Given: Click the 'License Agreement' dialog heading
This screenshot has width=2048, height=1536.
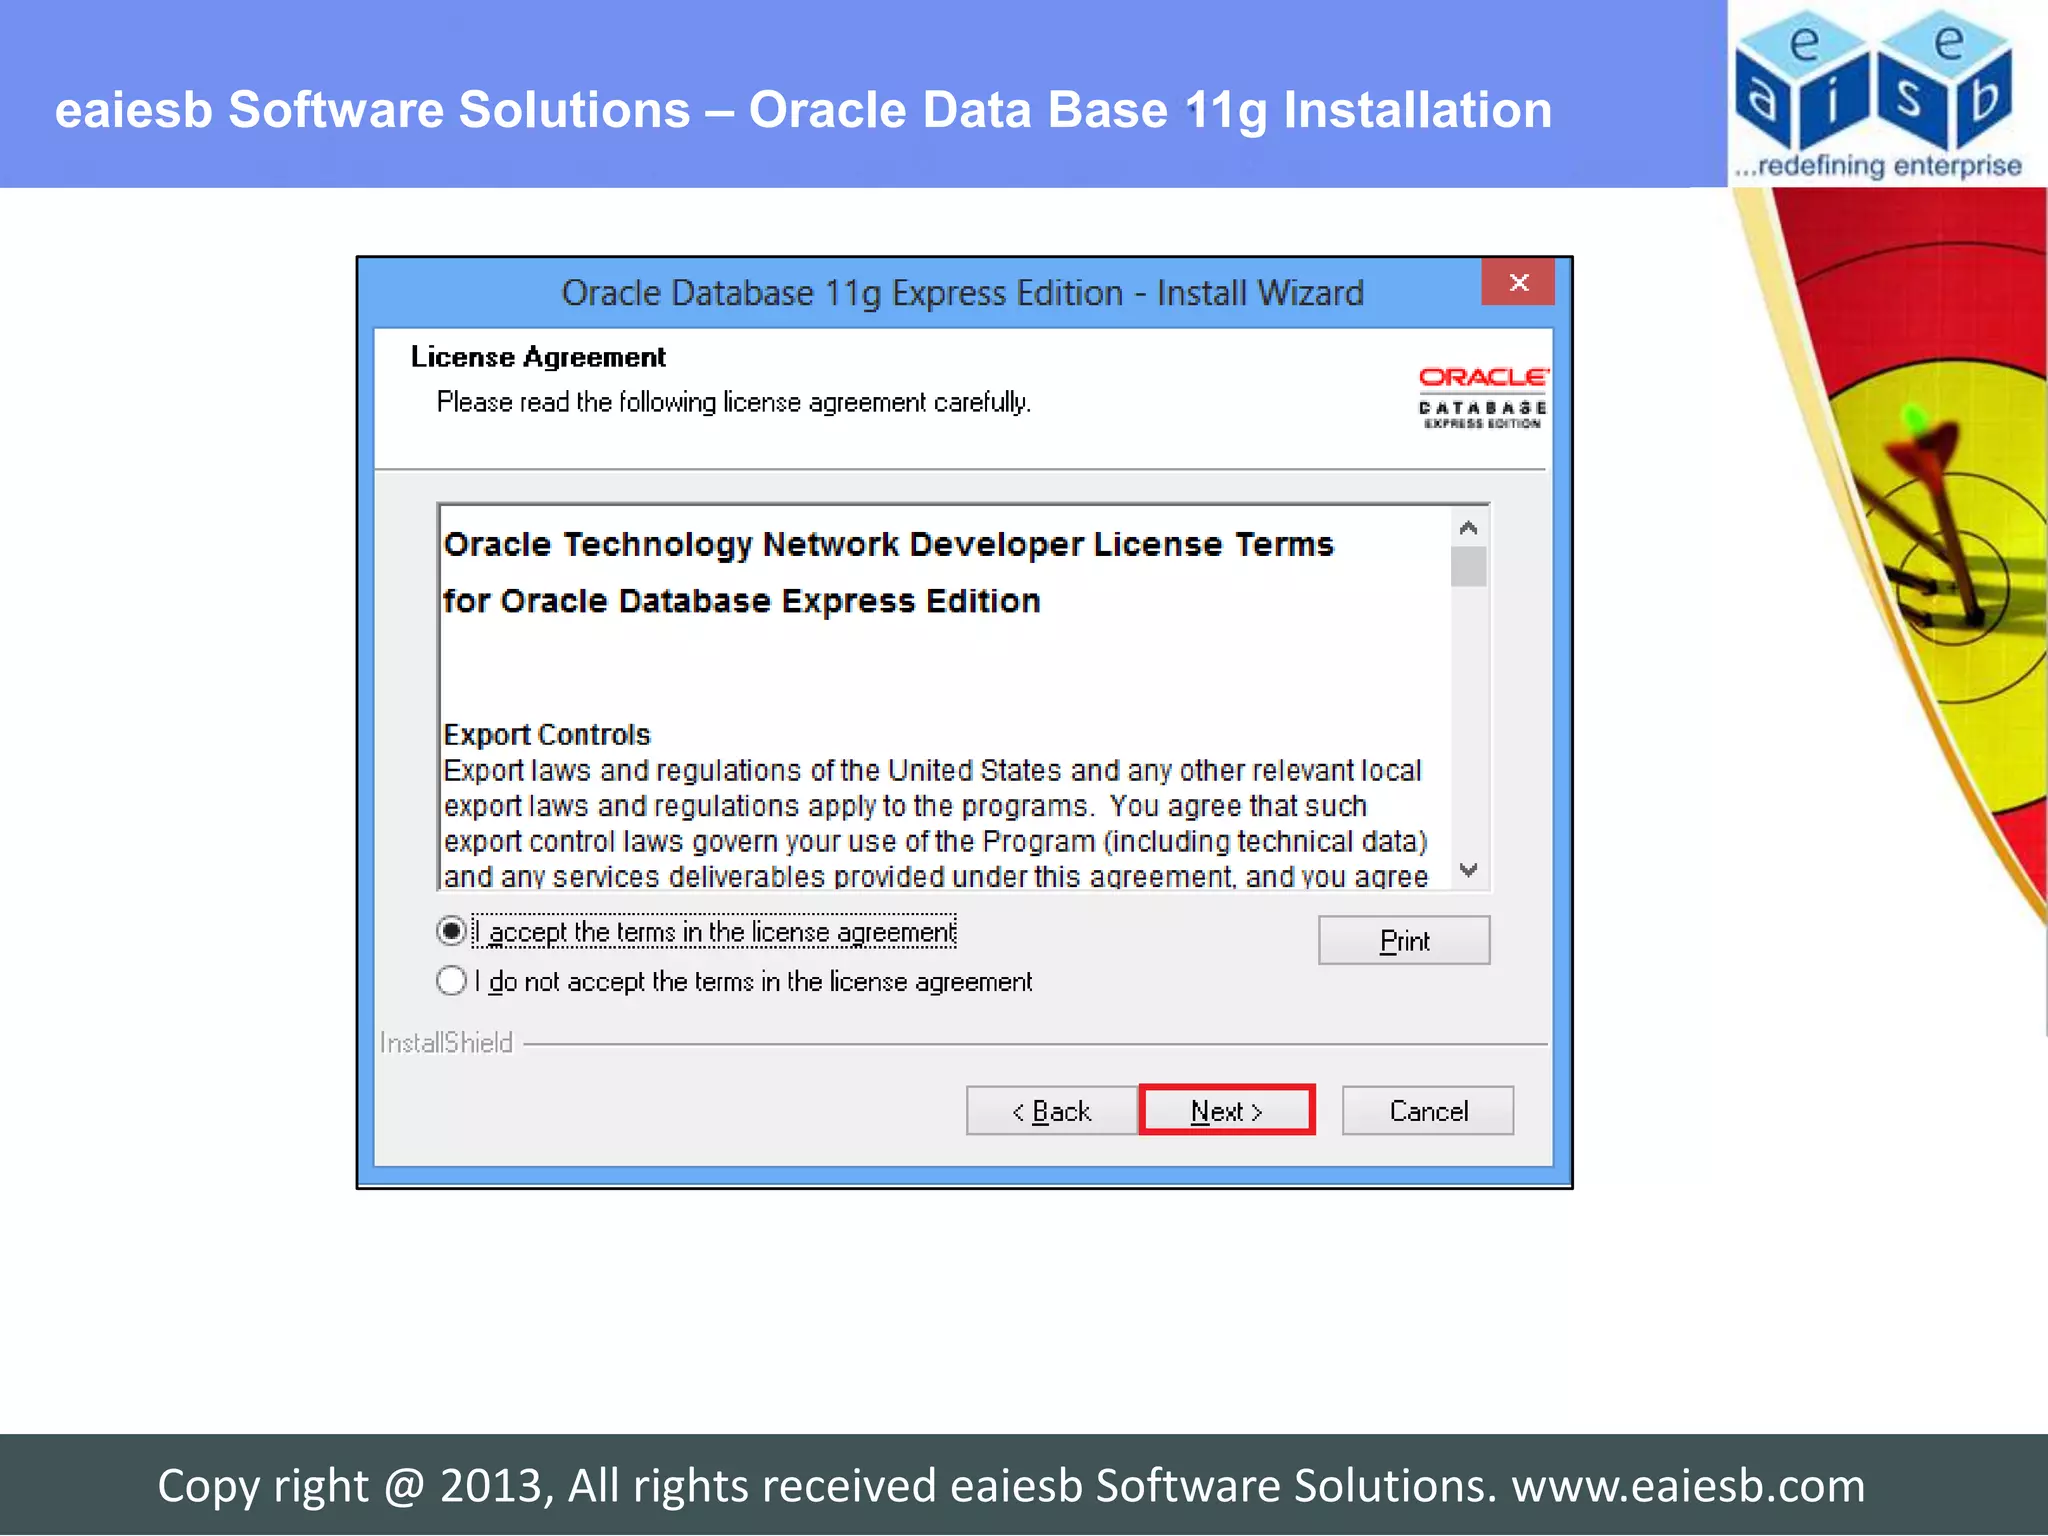Looking at the screenshot, I should point(538,357).
